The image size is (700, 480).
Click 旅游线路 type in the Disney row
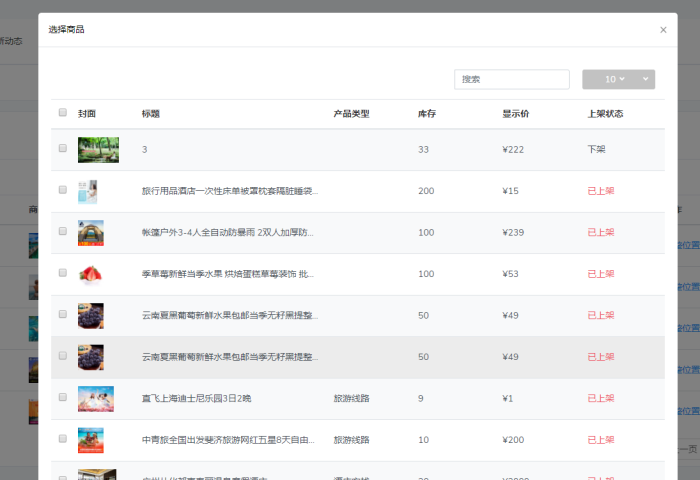(x=351, y=398)
